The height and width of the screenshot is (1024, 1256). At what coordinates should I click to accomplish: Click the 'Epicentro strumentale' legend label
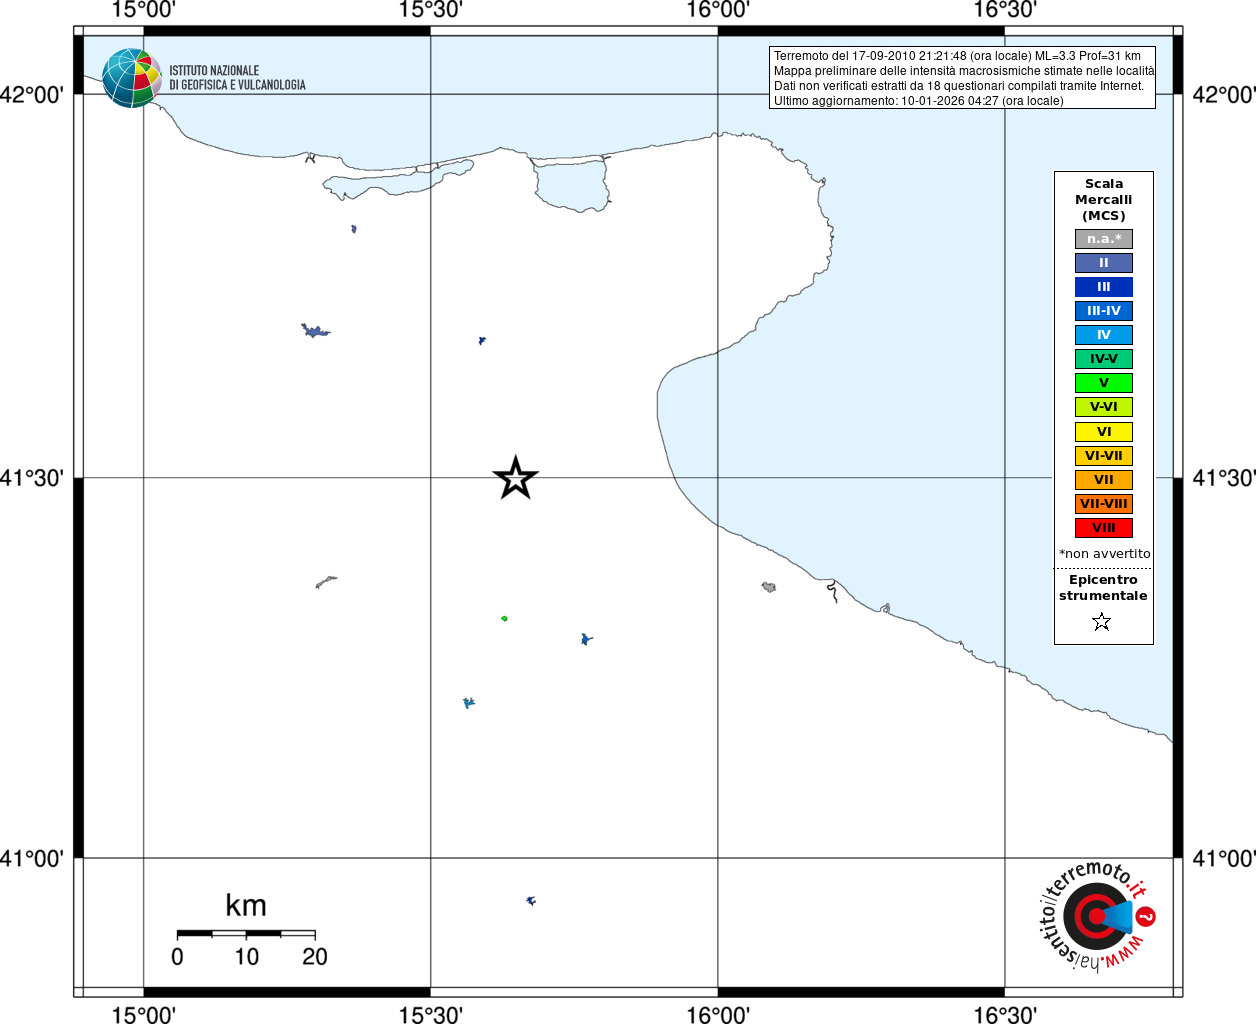coord(1103,588)
